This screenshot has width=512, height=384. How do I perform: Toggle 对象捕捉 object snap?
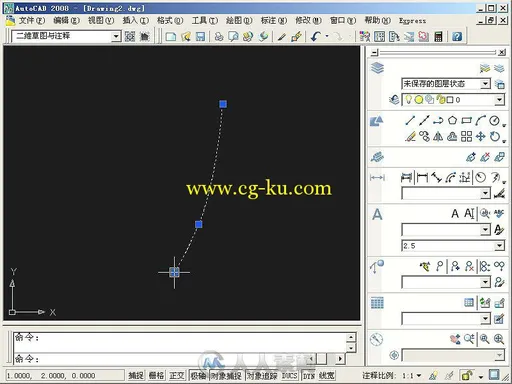tap(226, 375)
